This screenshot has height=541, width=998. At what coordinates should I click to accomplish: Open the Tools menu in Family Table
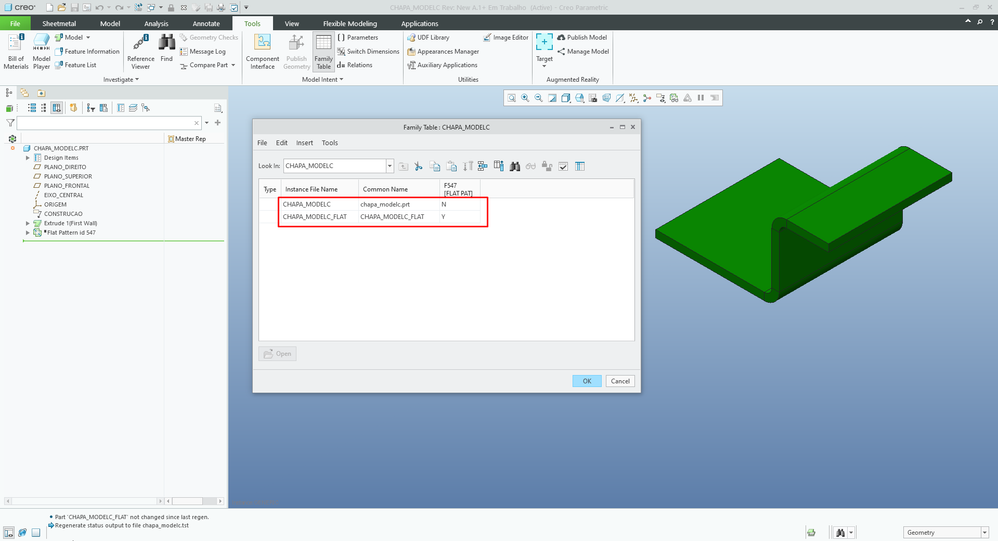(330, 143)
